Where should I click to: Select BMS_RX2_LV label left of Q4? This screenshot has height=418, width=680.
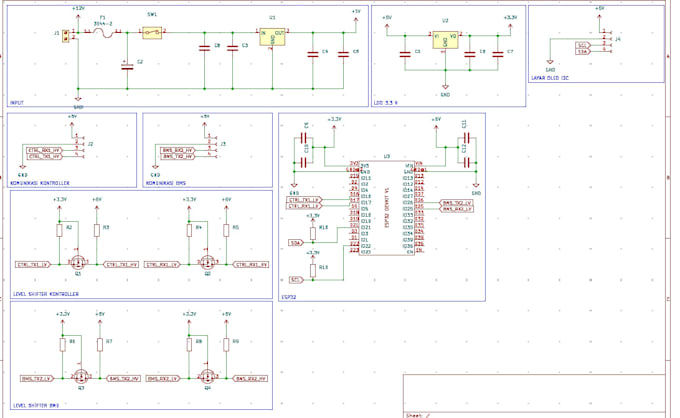point(163,379)
